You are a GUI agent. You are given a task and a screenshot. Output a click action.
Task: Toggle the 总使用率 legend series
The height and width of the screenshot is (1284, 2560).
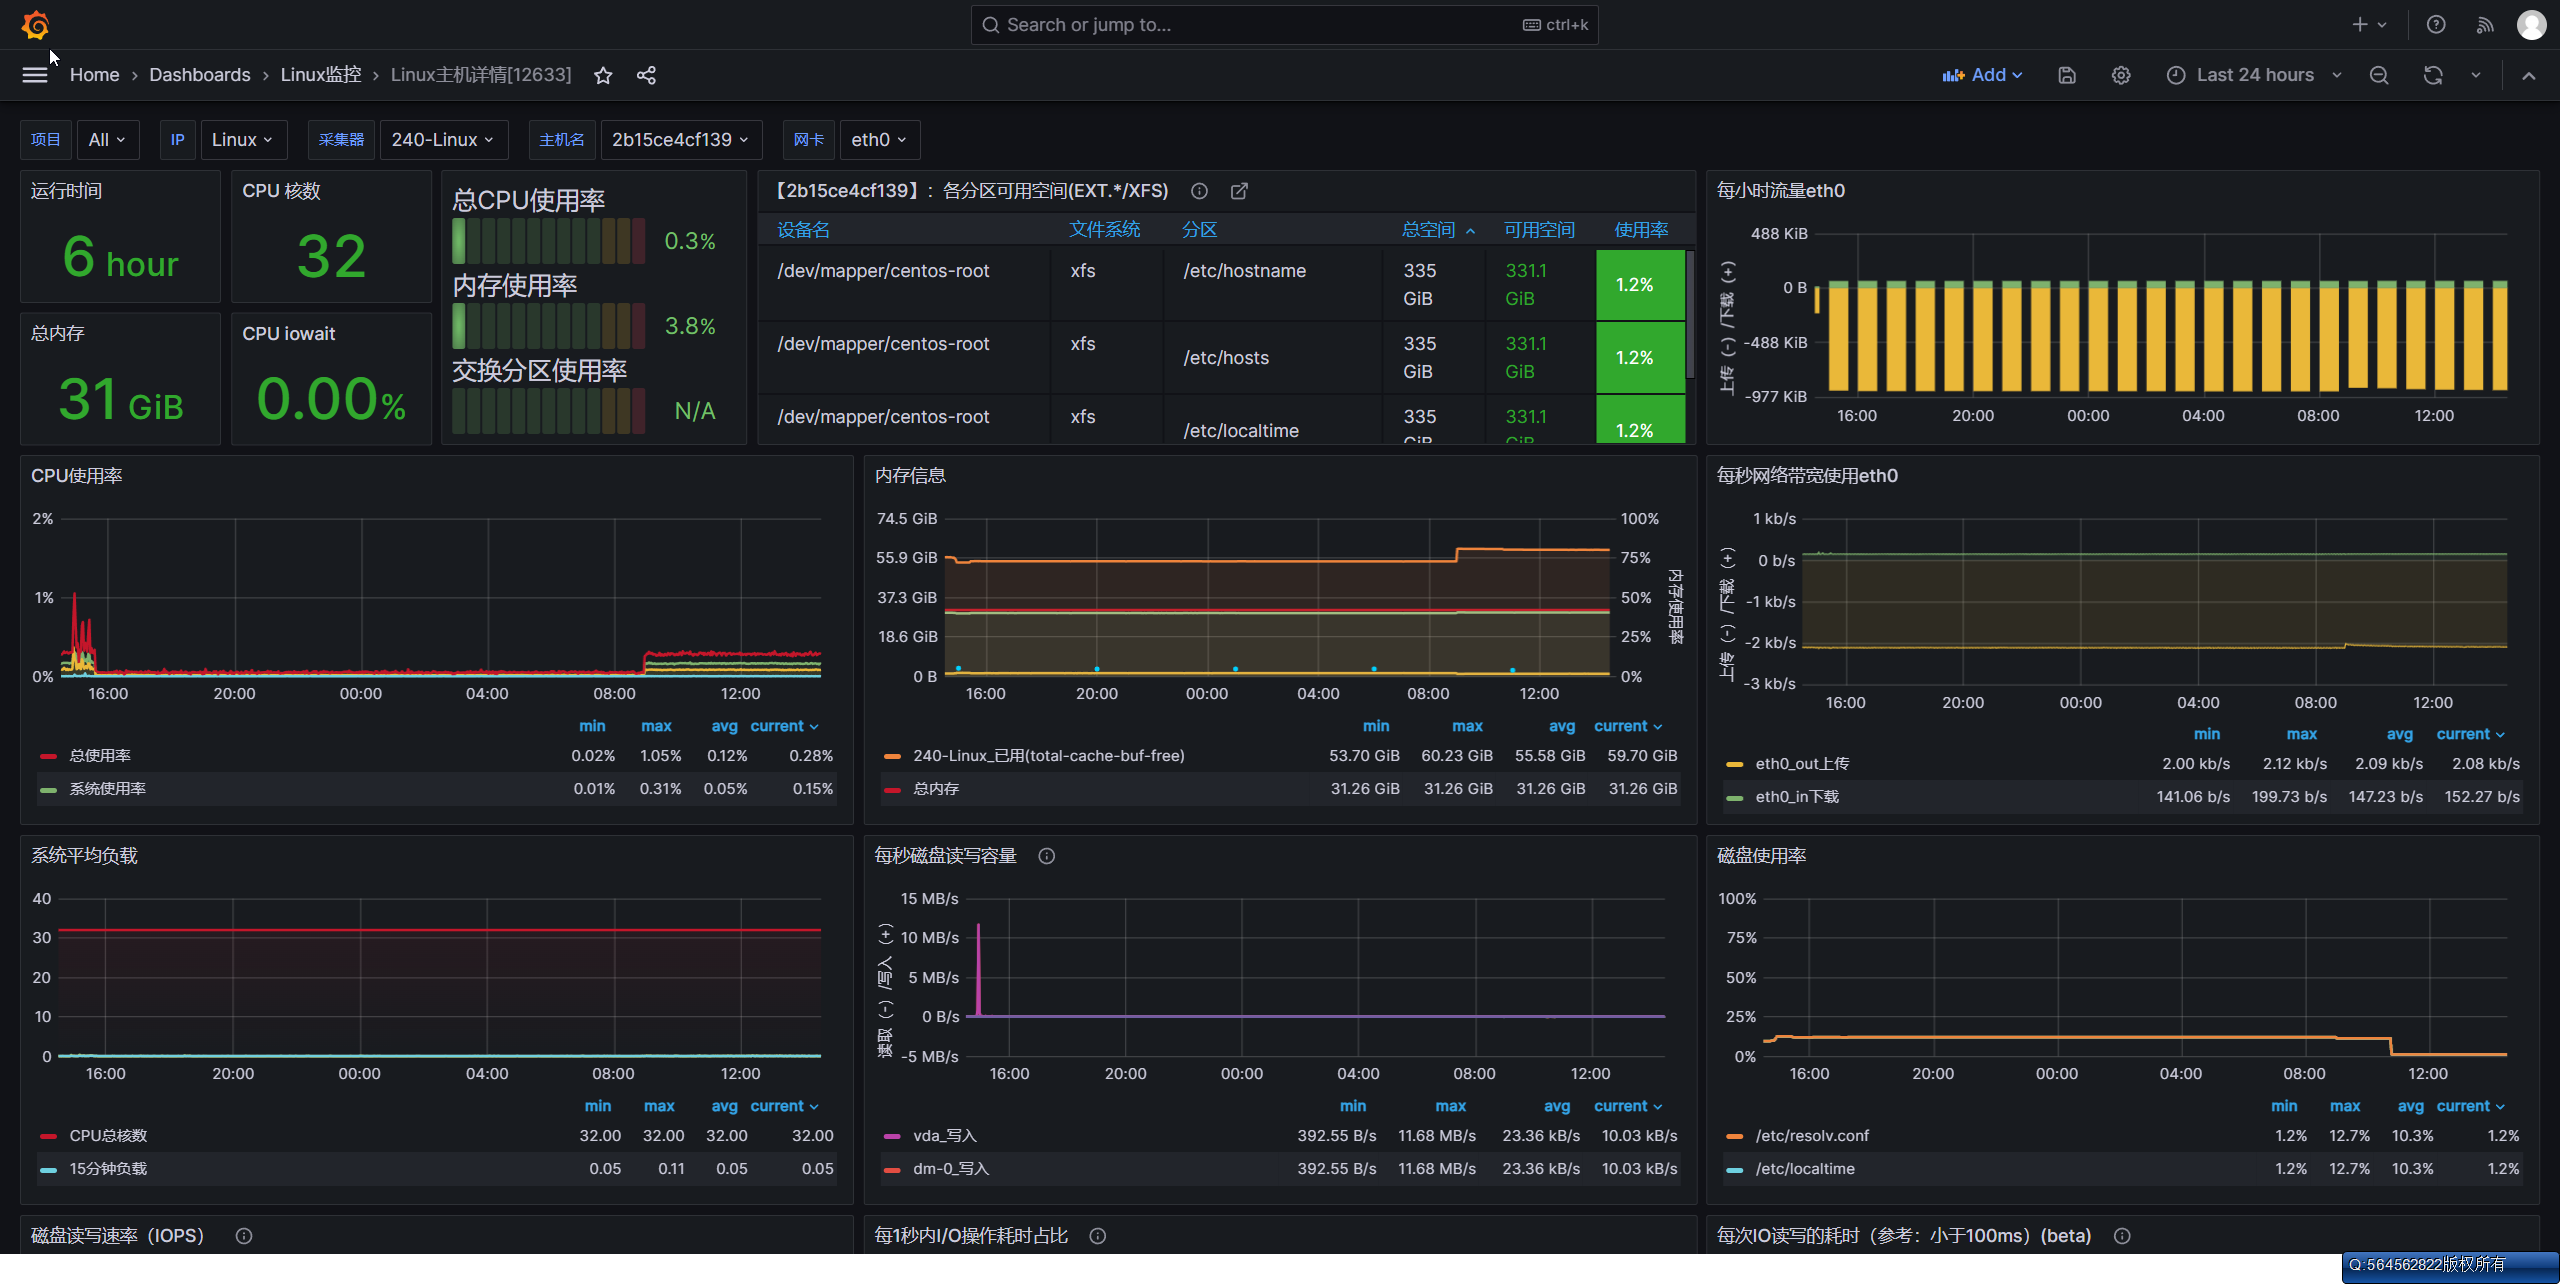[100, 756]
